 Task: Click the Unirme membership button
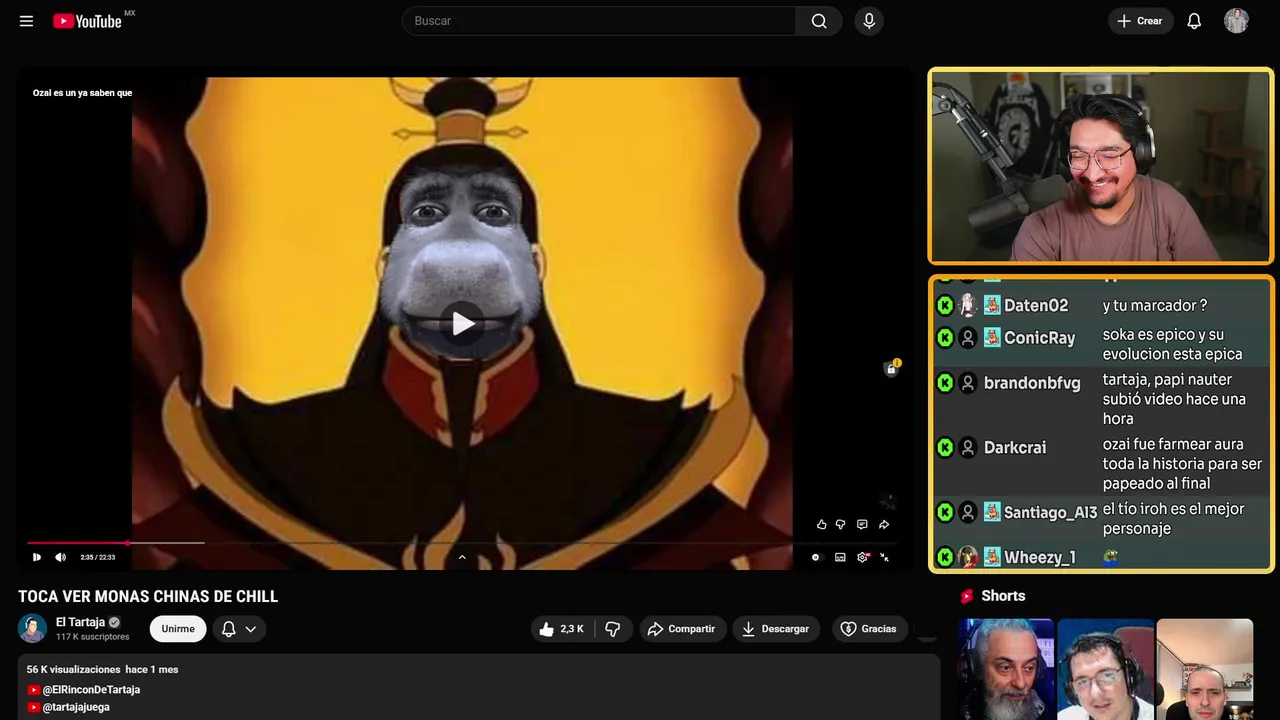click(x=178, y=629)
